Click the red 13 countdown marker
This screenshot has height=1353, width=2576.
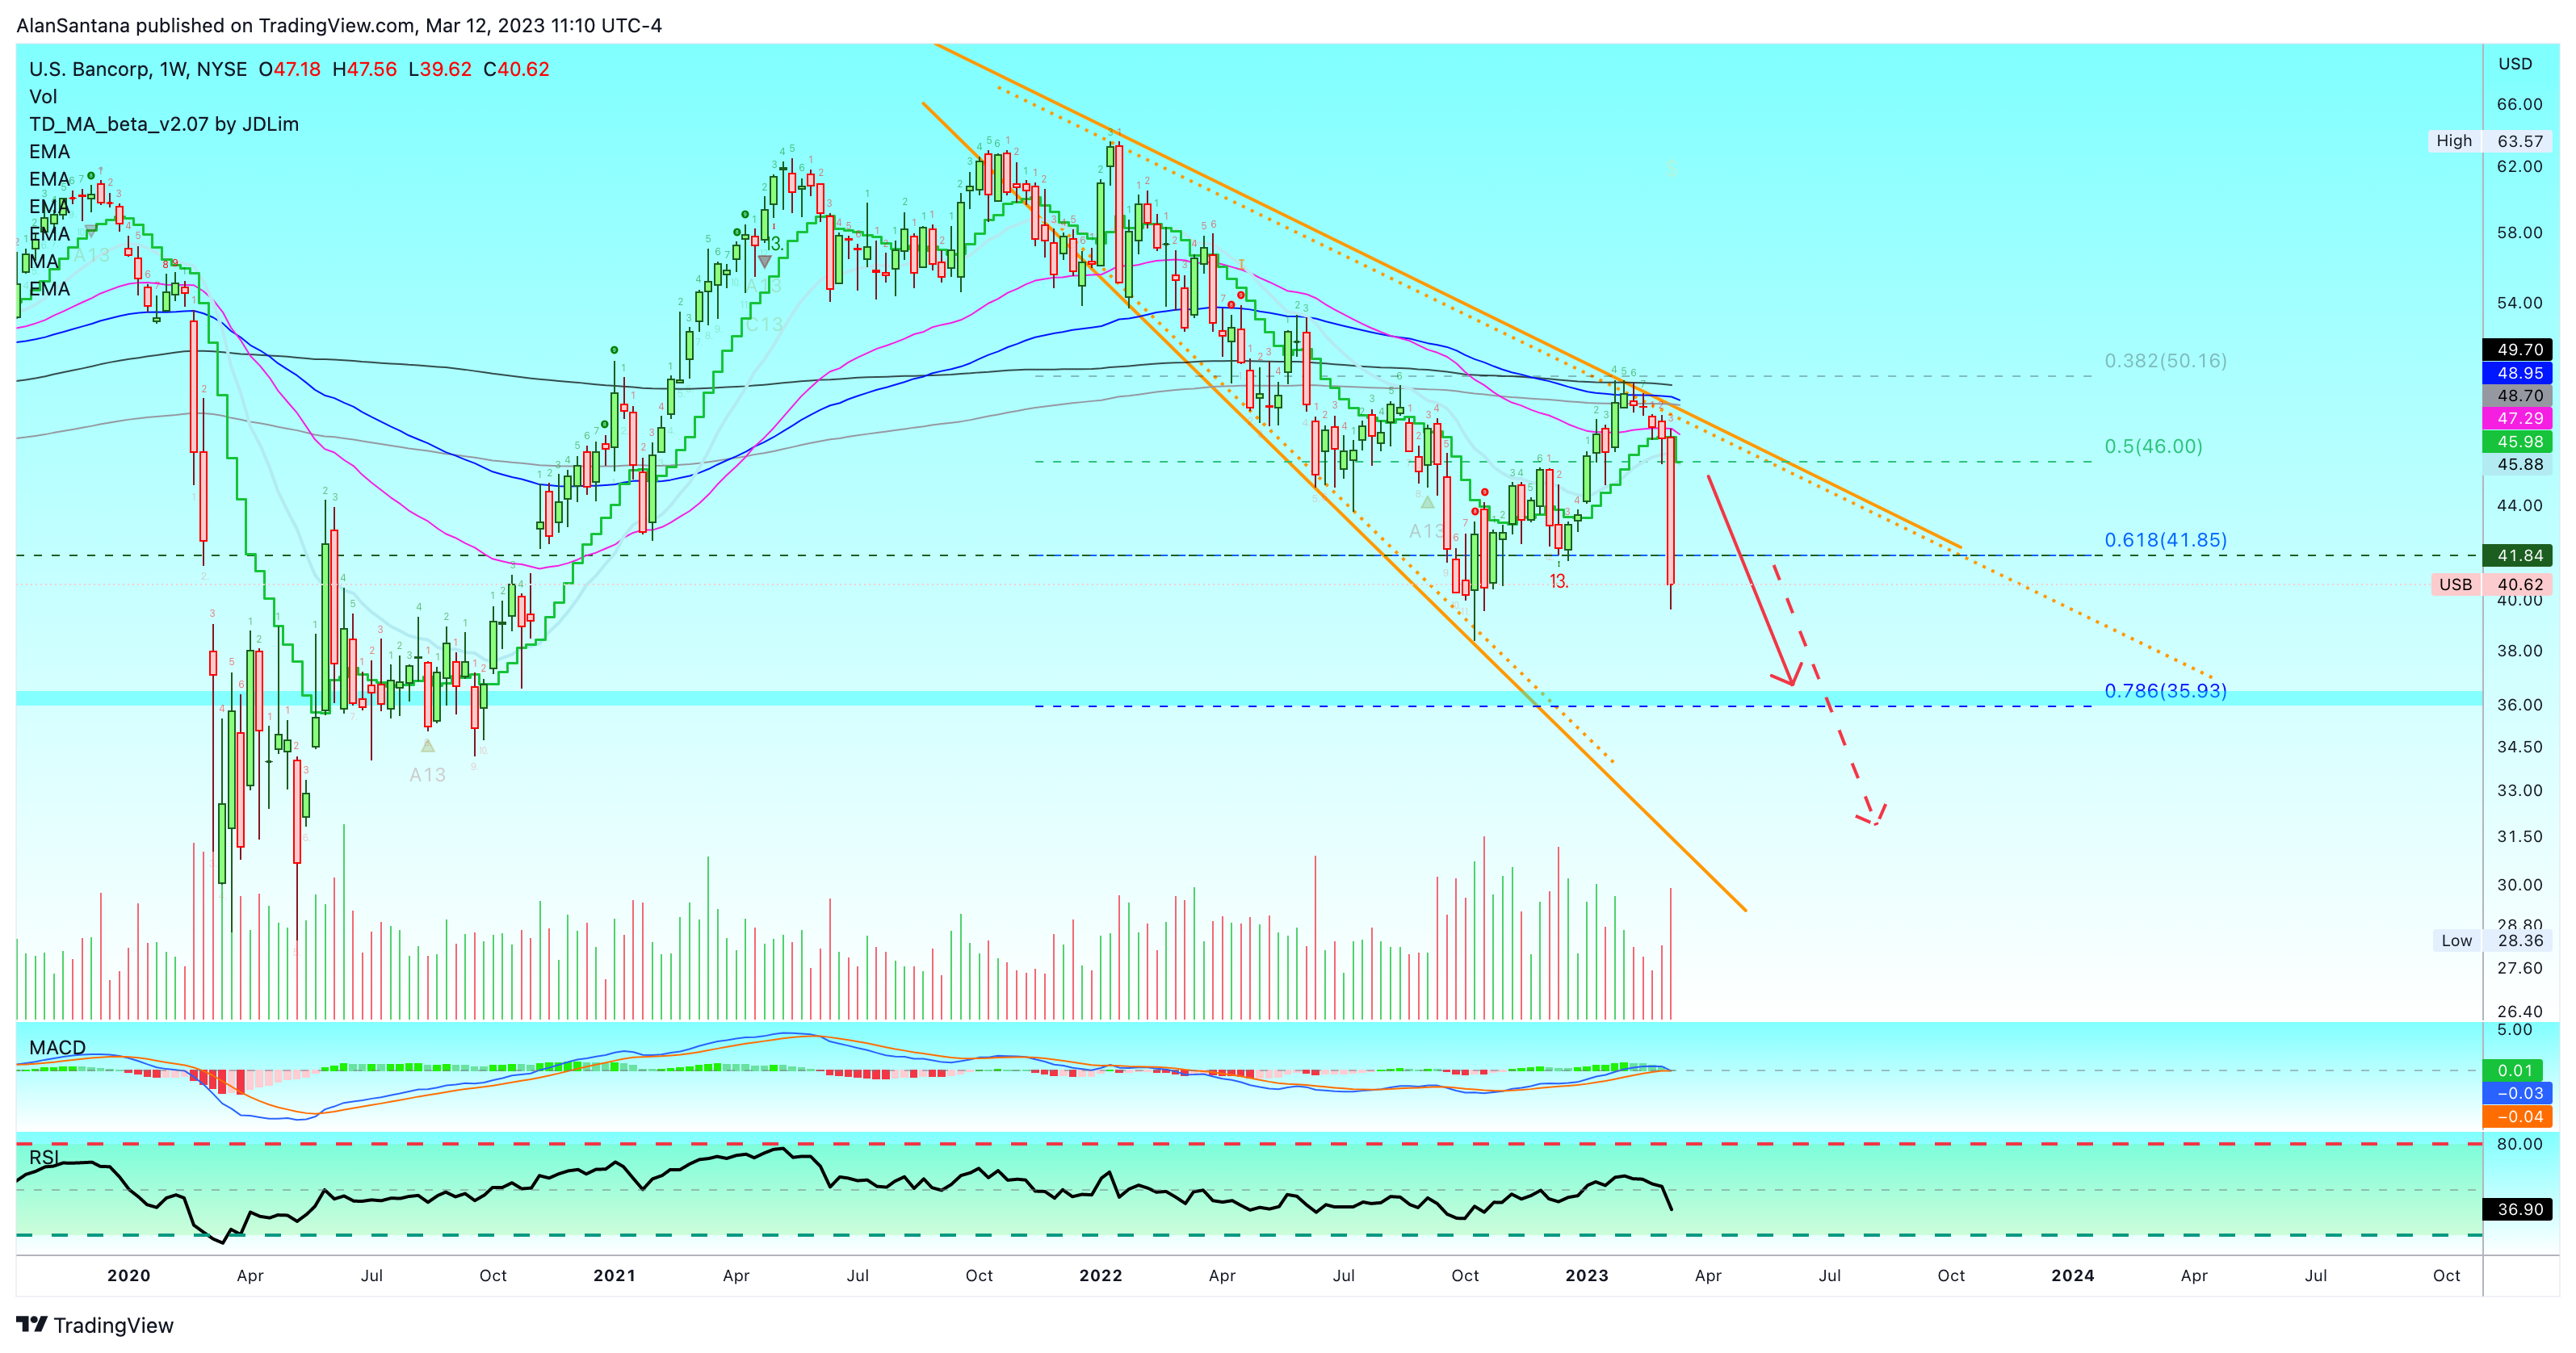pyautogui.click(x=1558, y=581)
